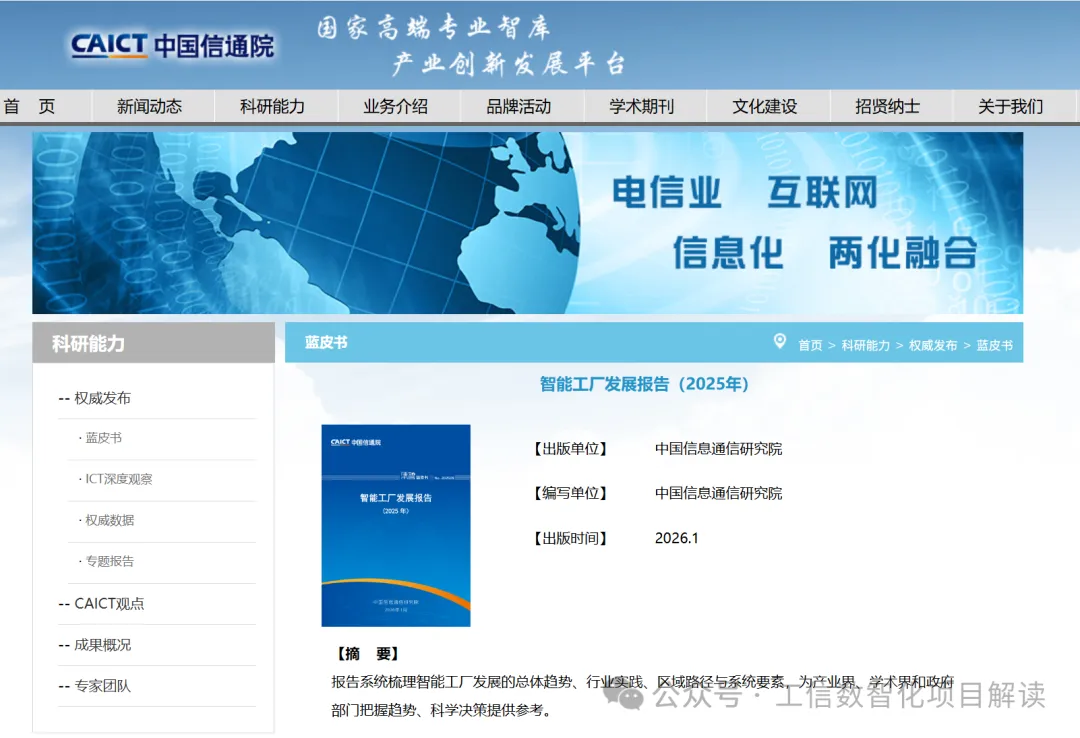
Task: Select 专家团队 in the sidebar
Action: [102, 686]
